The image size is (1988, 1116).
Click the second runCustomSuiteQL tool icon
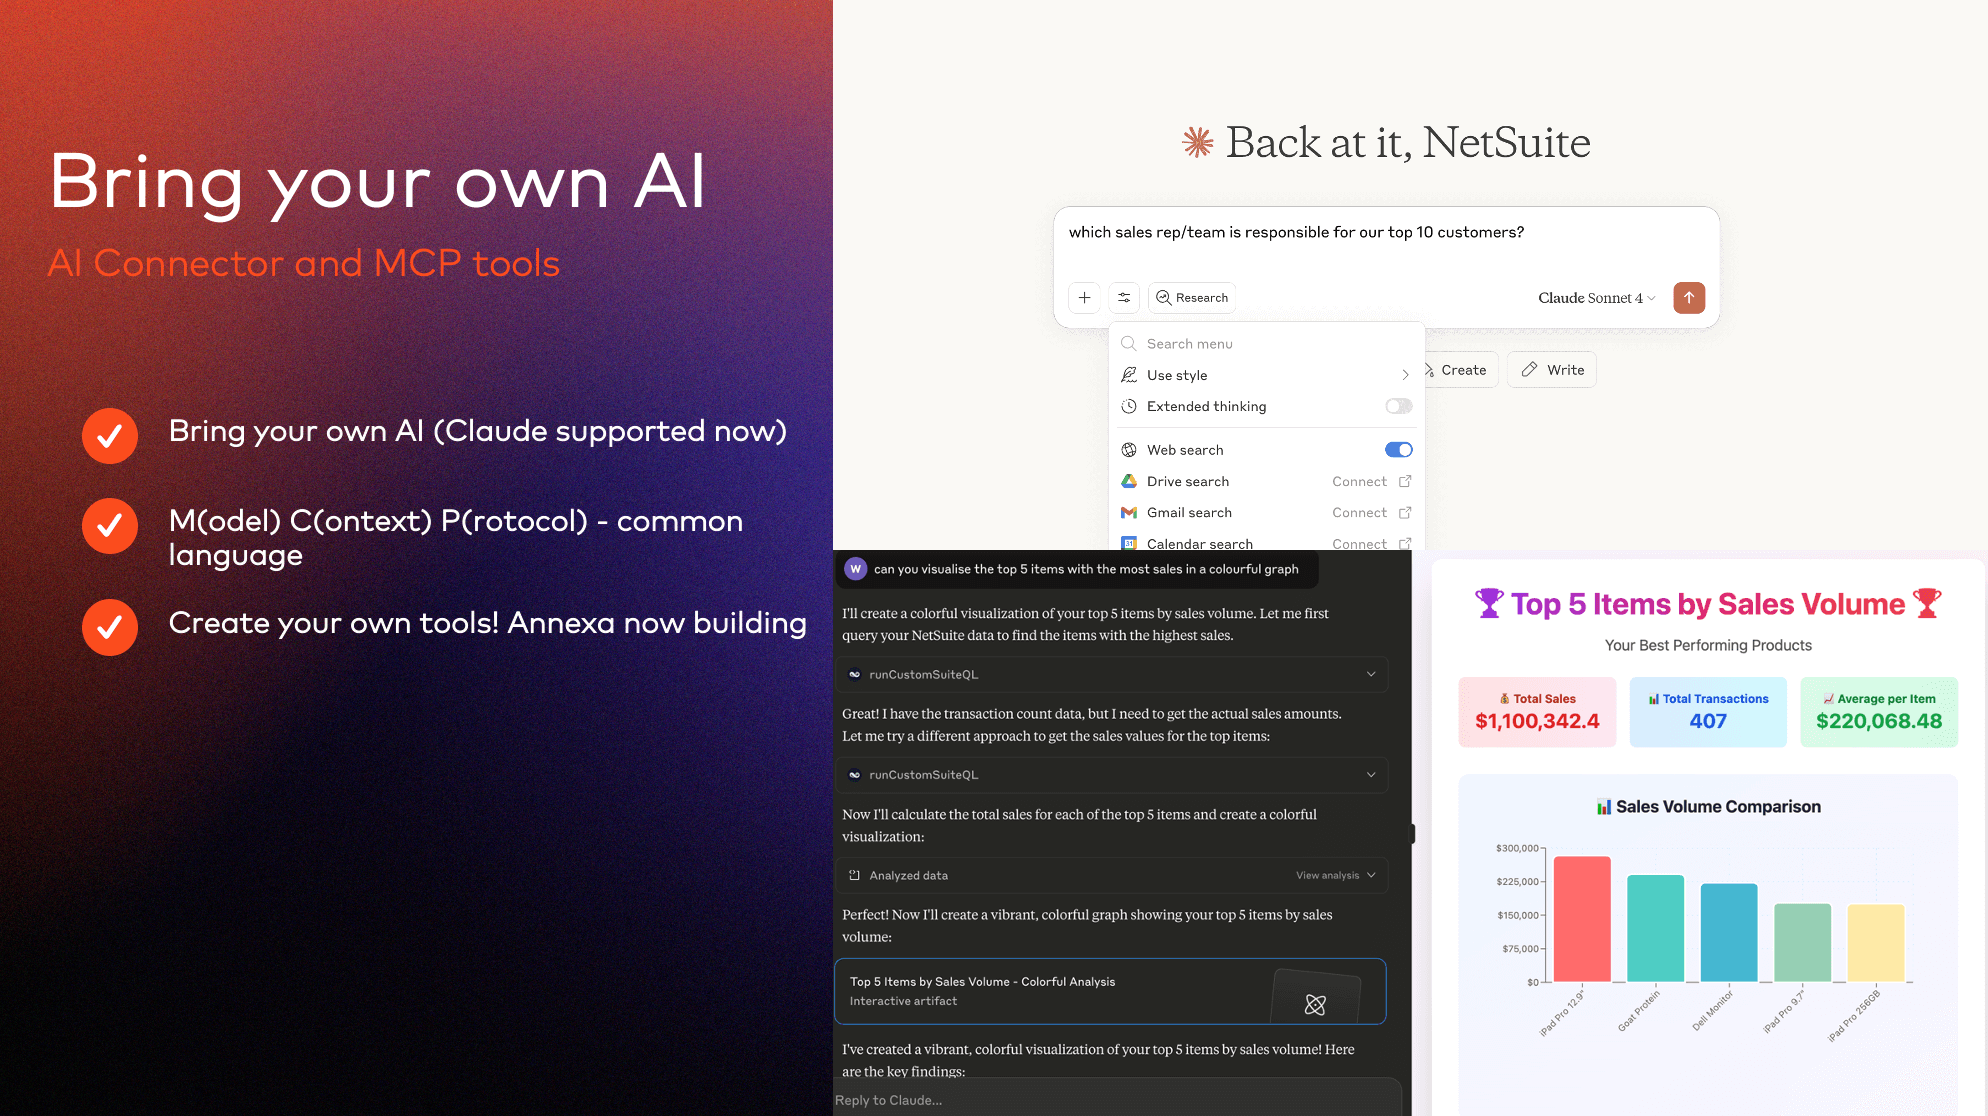[855, 775]
